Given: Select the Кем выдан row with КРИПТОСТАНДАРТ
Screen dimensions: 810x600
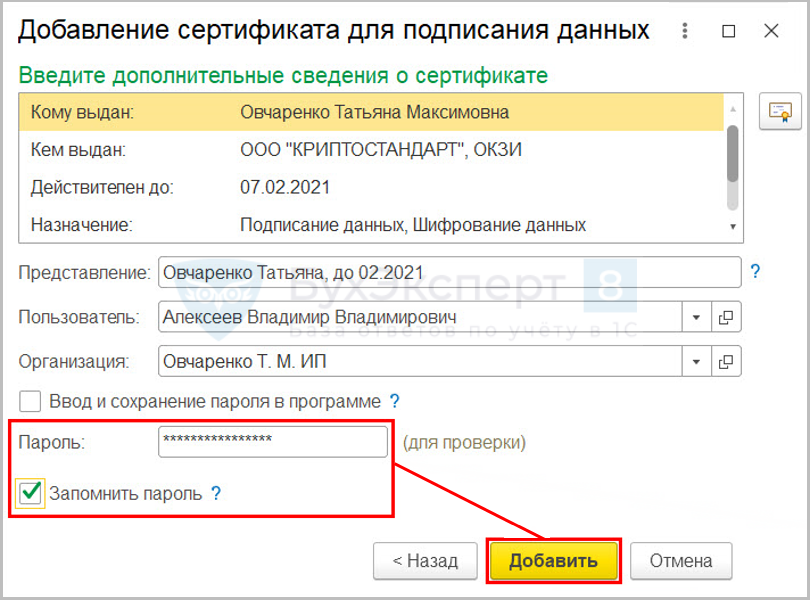Looking at the screenshot, I should point(371,150).
